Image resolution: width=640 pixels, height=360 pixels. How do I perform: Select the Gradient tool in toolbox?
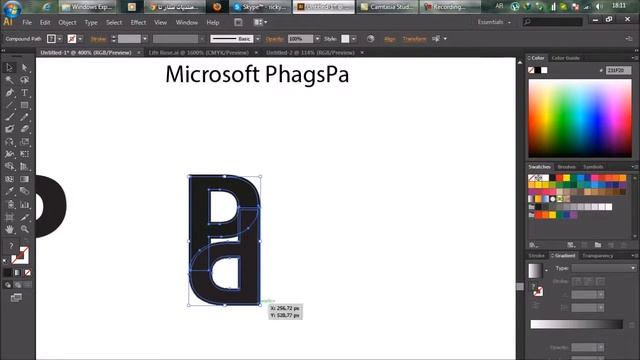pyautogui.click(x=24, y=179)
